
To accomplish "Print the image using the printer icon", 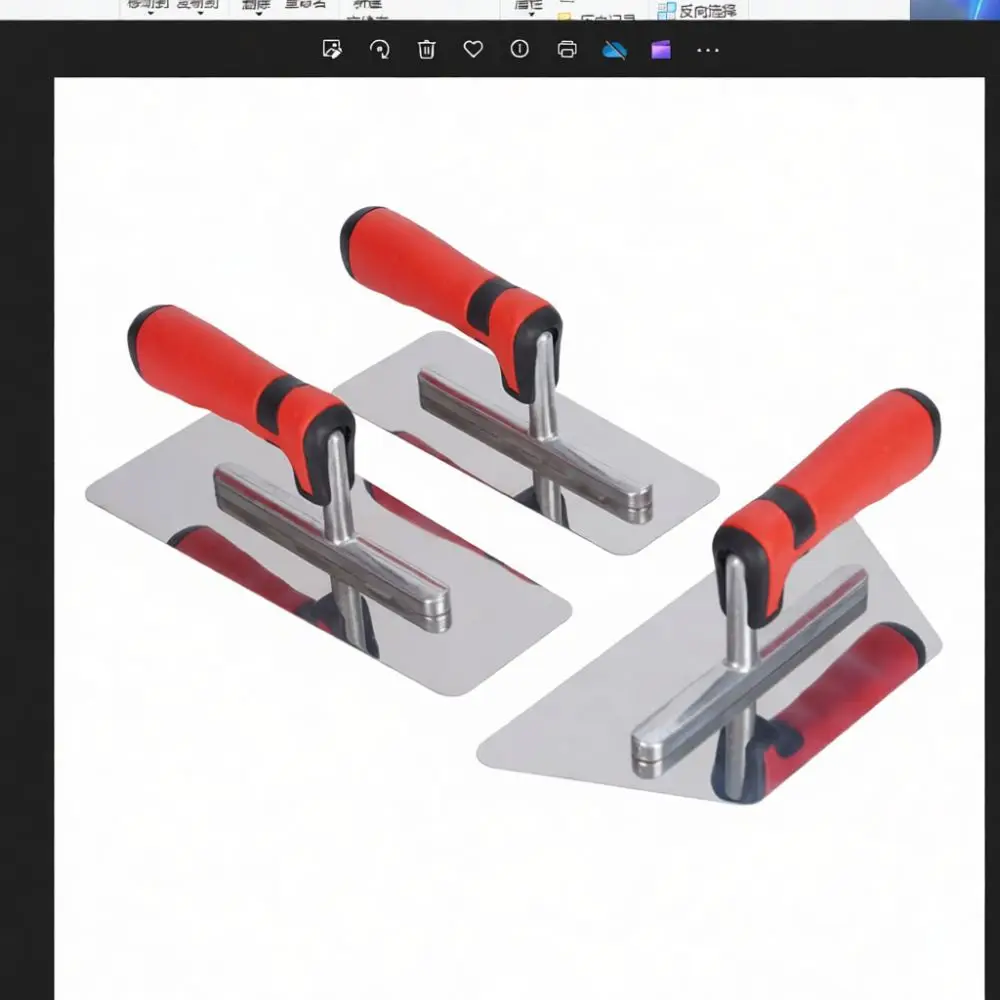I will (566, 49).
